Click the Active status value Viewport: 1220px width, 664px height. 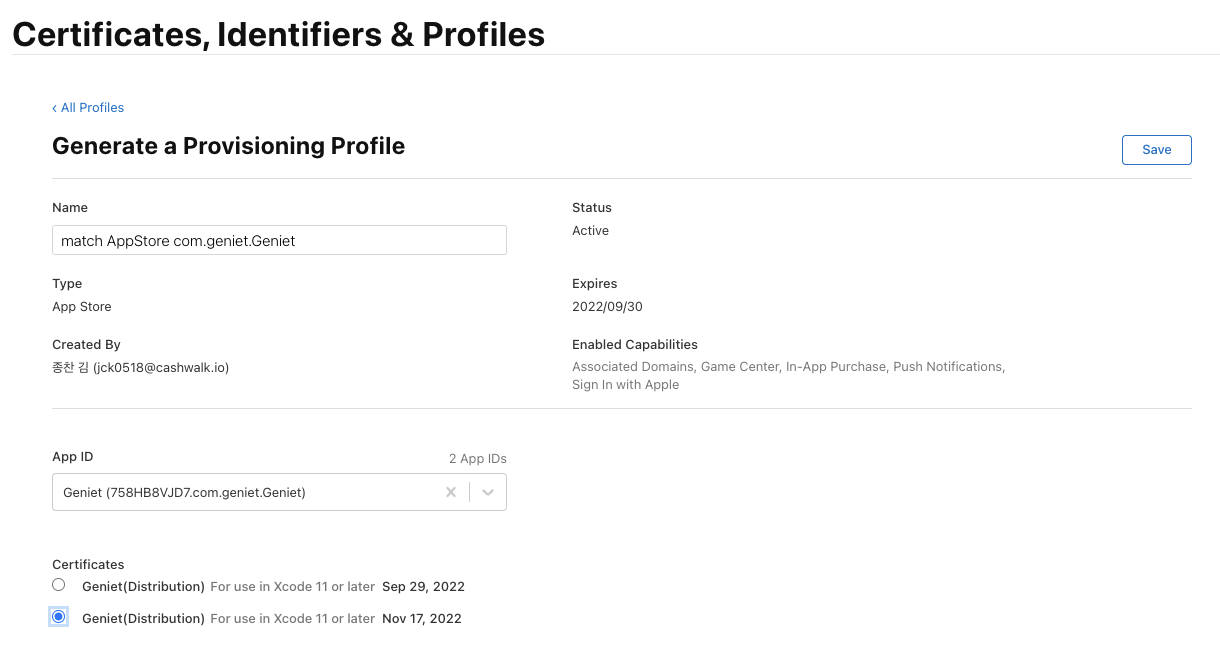tap(590, 231)
